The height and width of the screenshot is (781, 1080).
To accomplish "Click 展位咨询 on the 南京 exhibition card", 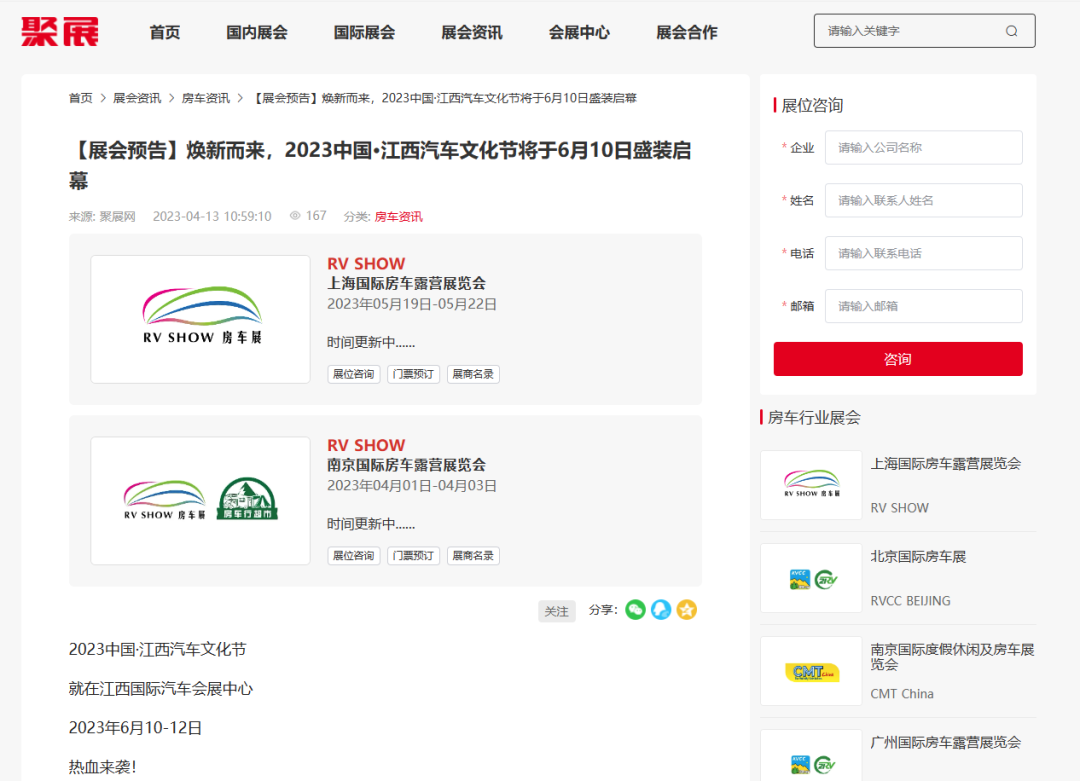I will [x=353, y=556].
